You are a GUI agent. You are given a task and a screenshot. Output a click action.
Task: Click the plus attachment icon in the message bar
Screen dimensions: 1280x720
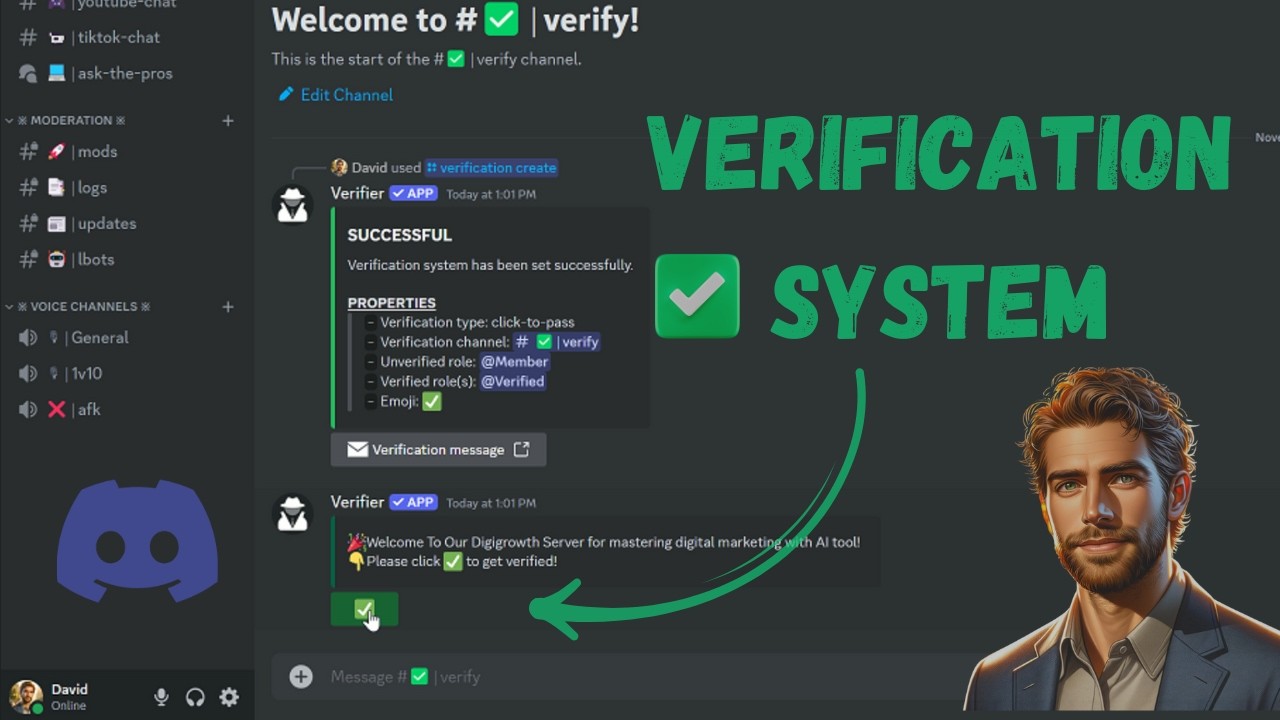pos(301,677)
